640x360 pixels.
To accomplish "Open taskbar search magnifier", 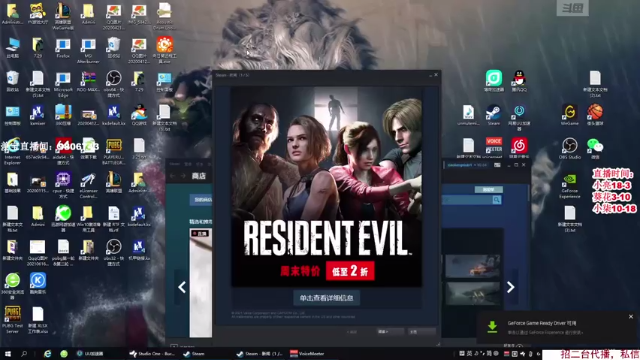I will [24, 353].
